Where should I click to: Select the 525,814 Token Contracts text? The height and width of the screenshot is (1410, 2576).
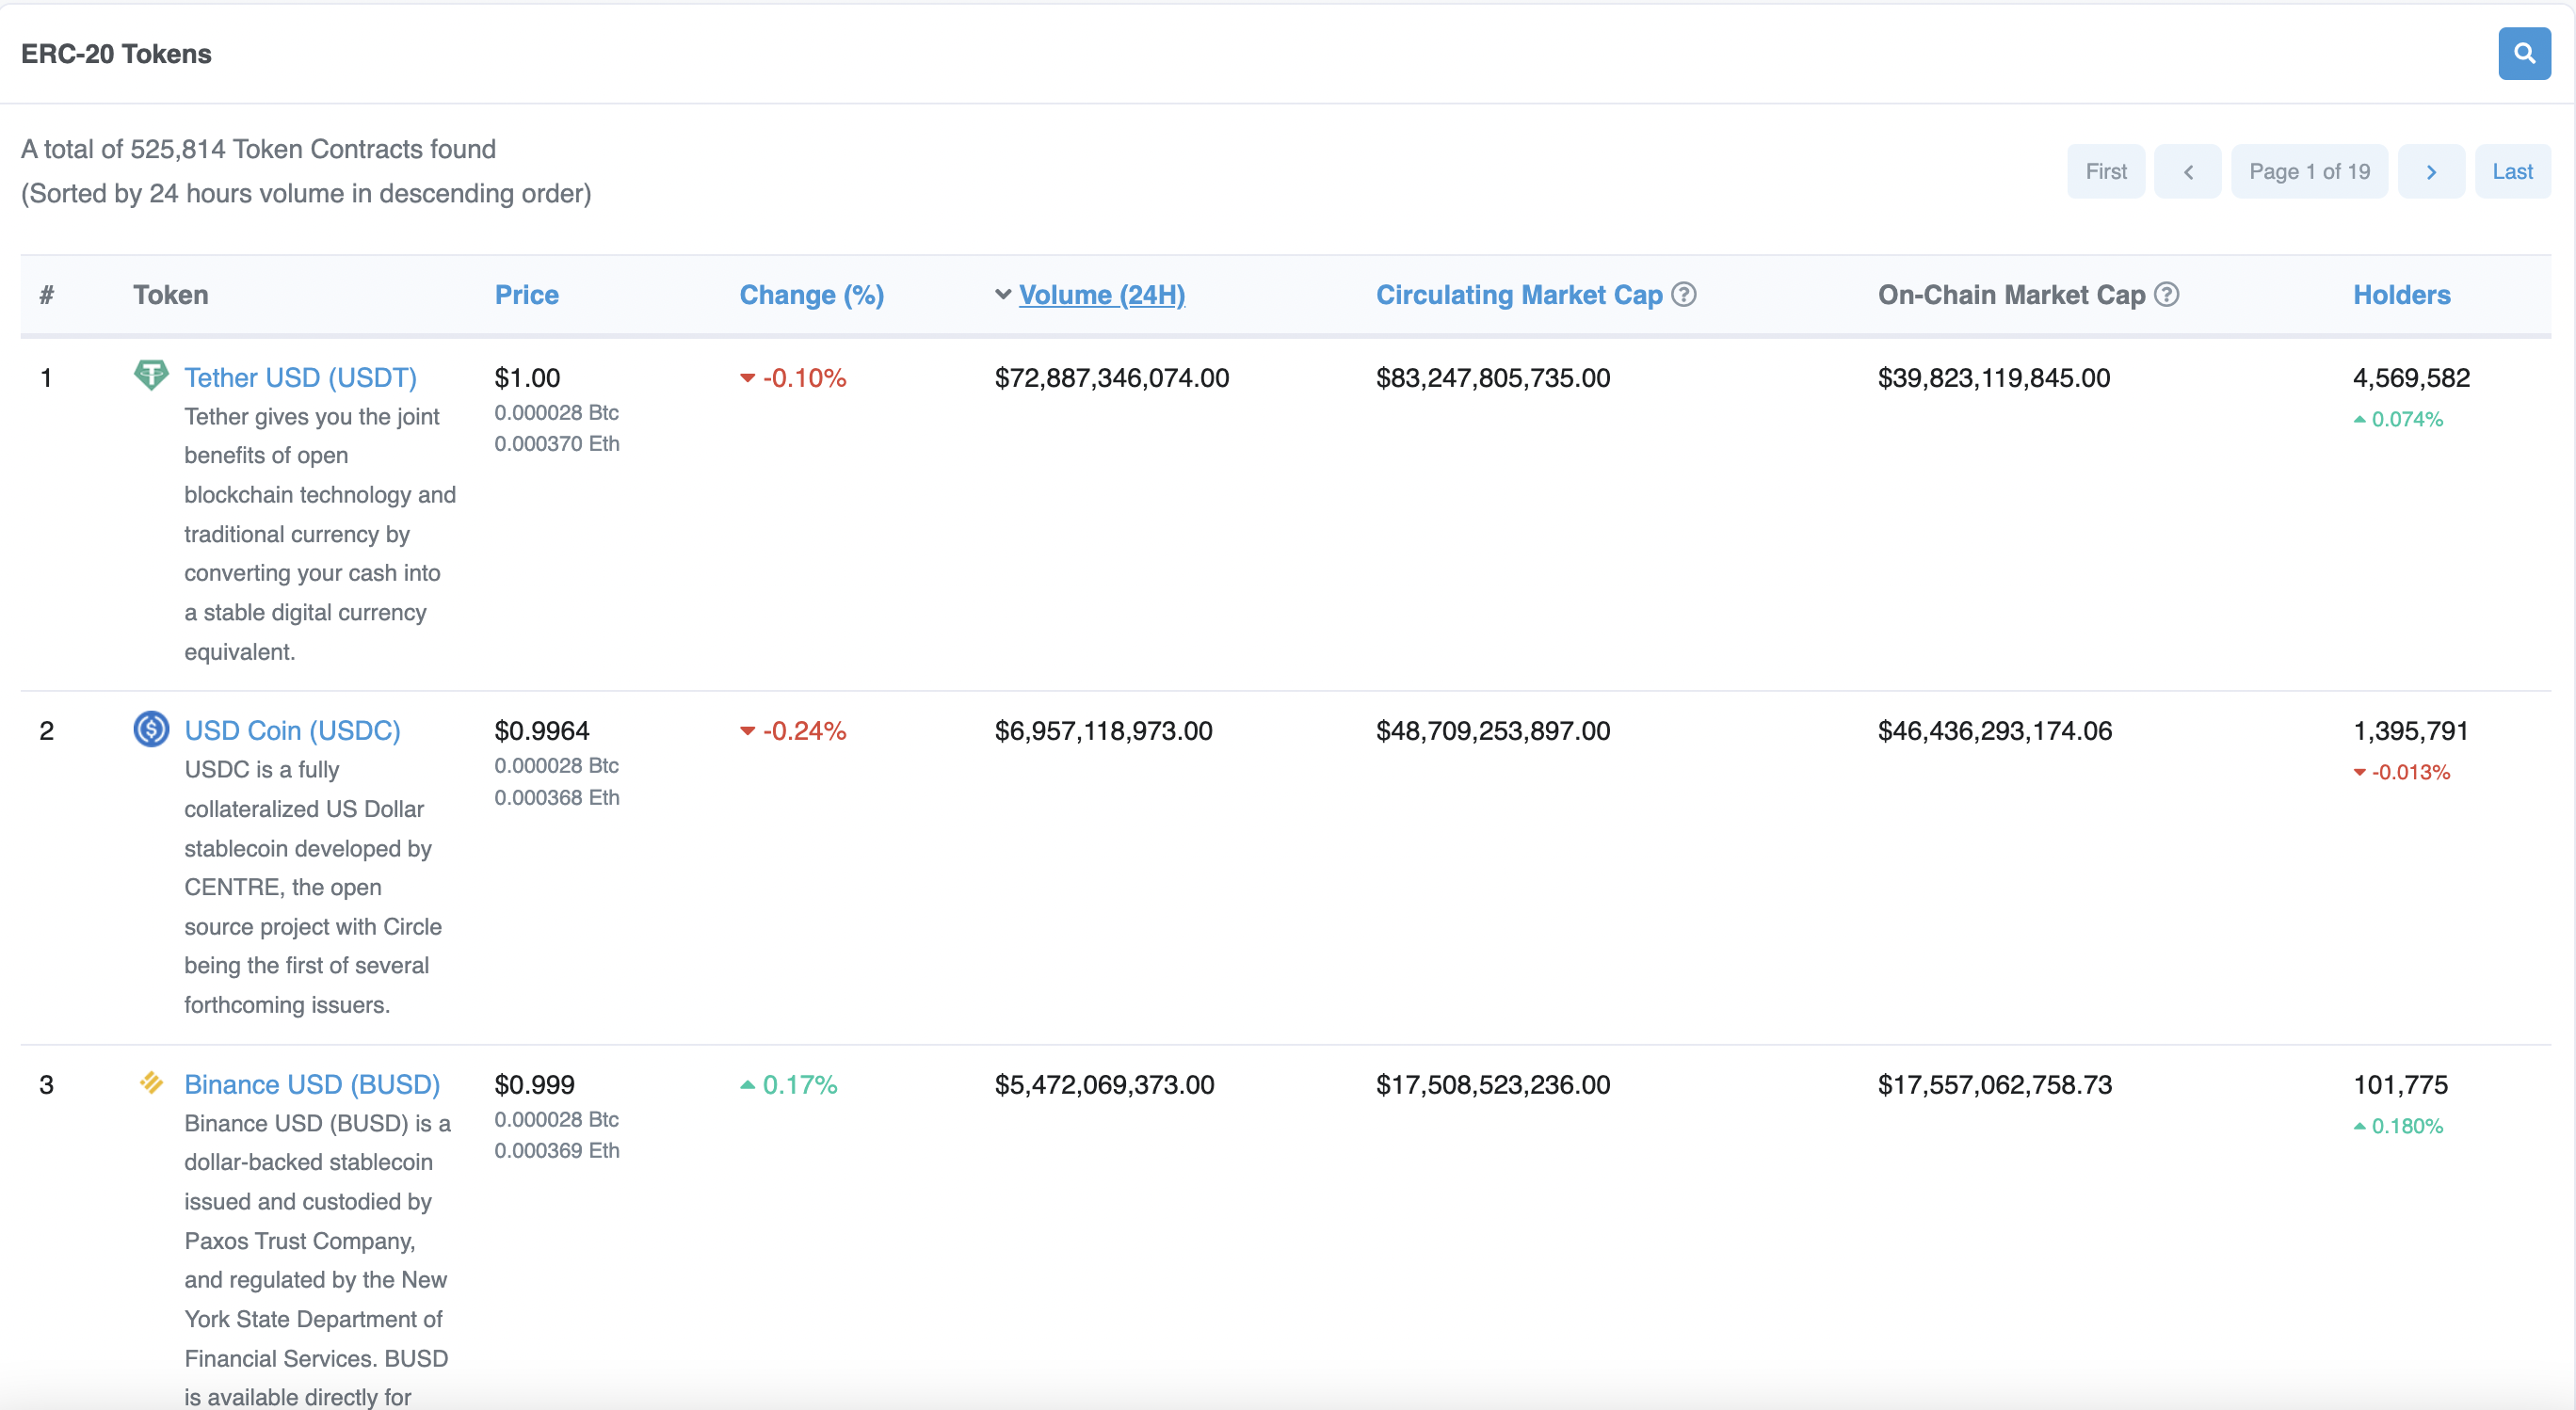pyautogui.click(x=313, y=149)
